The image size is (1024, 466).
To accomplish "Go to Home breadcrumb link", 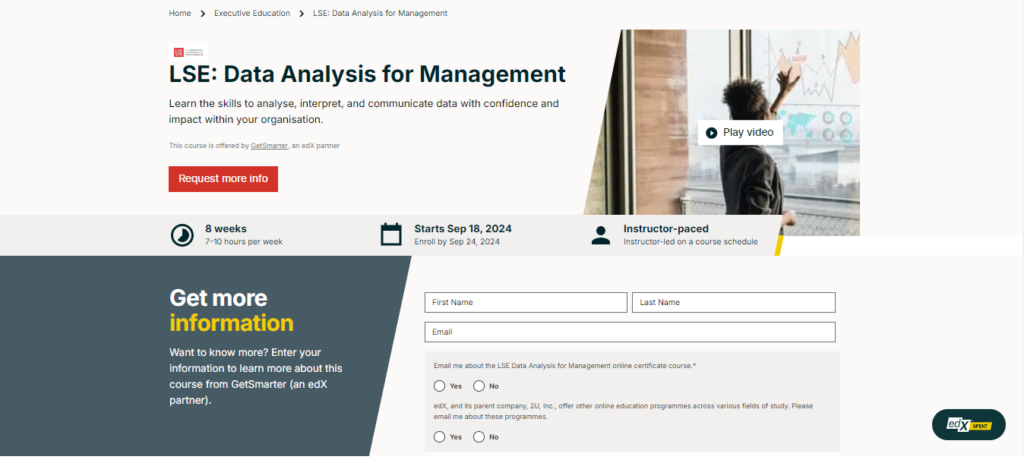I will pos(180,13).
